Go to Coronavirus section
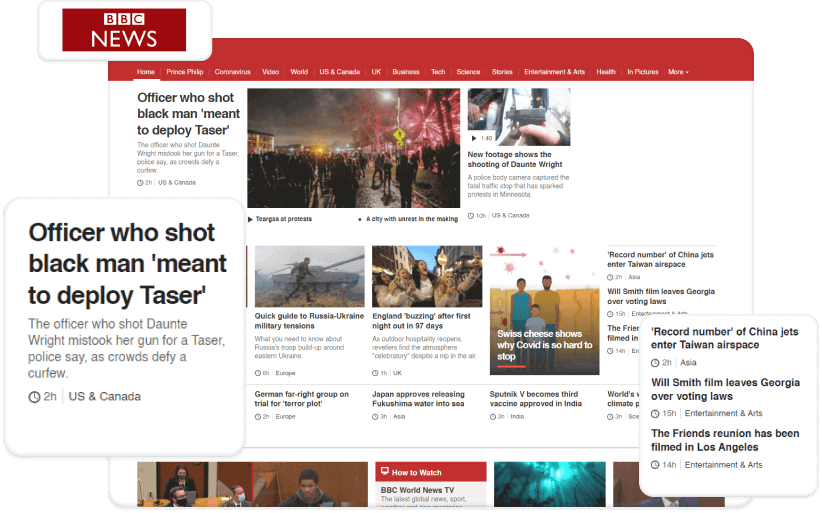Viewport: 822px width, 513px height. [232, 72]
